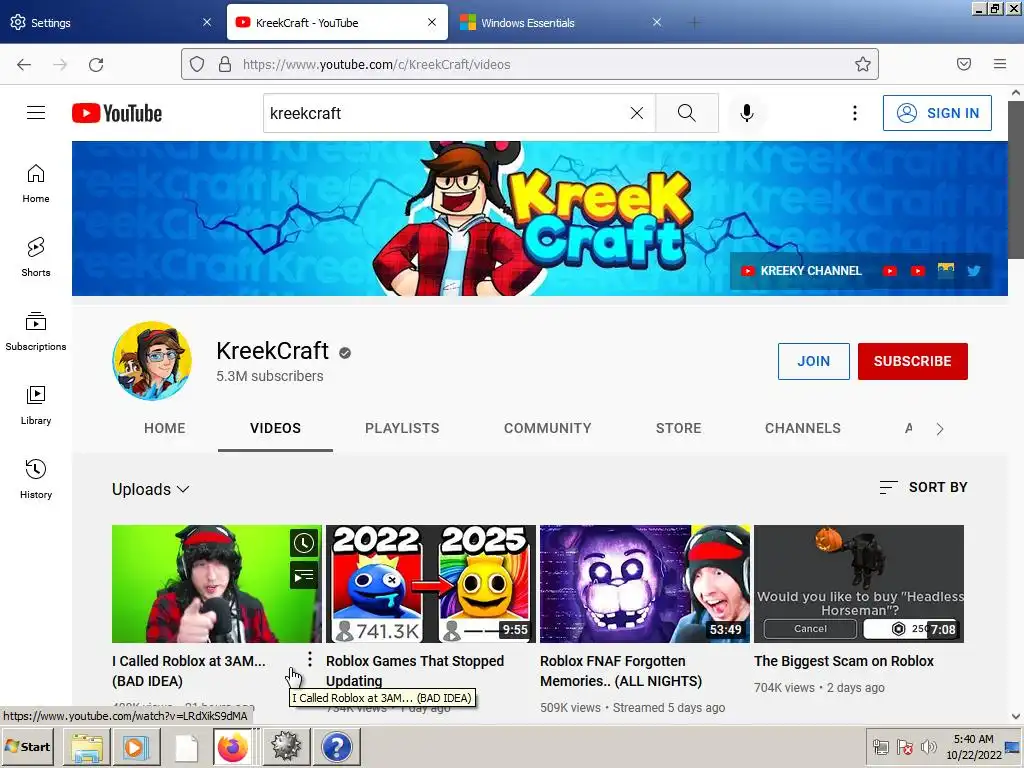Open the SORT BY menu
Screen dimensions: 1024x768
coord(923,487)
